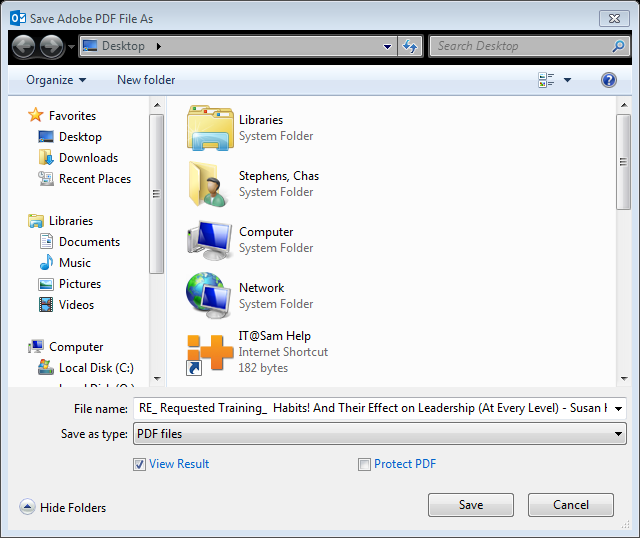This screenshot has height=538, width=640.
Task: Select the Music library
Action: coord(75,262)
